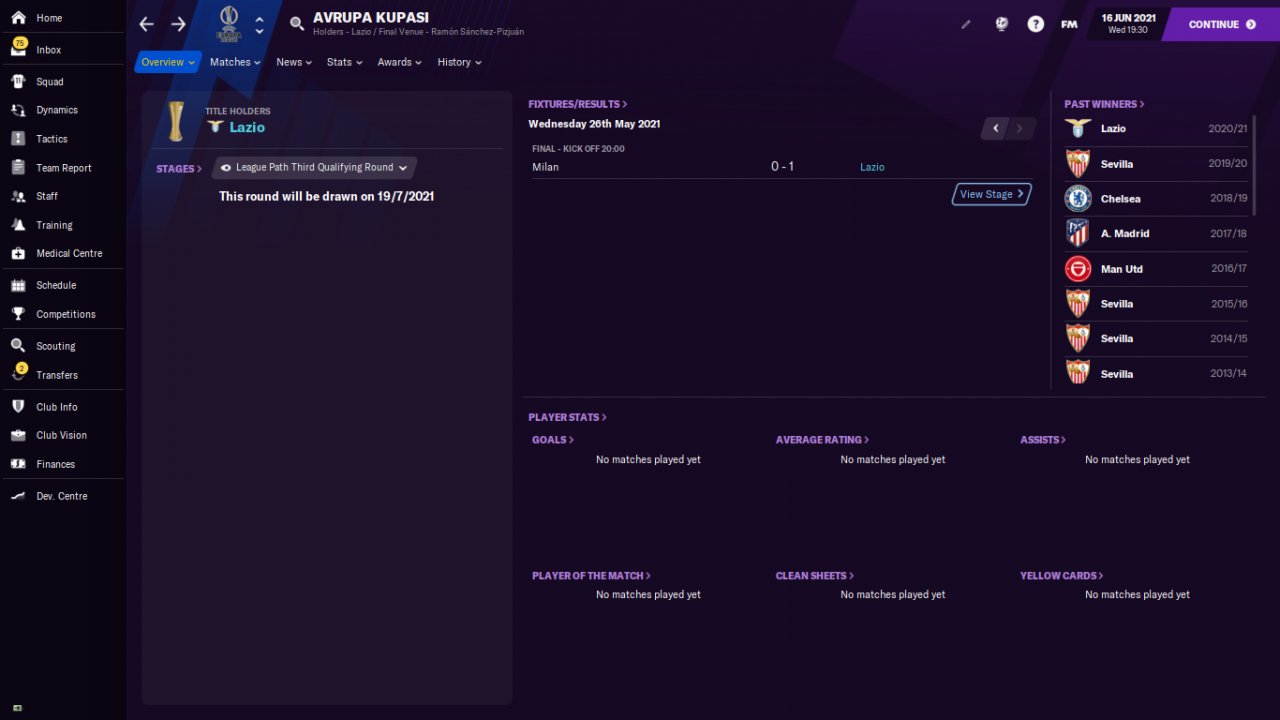
Task: Switch to next competition with down chevron
Action: [260, 31]
